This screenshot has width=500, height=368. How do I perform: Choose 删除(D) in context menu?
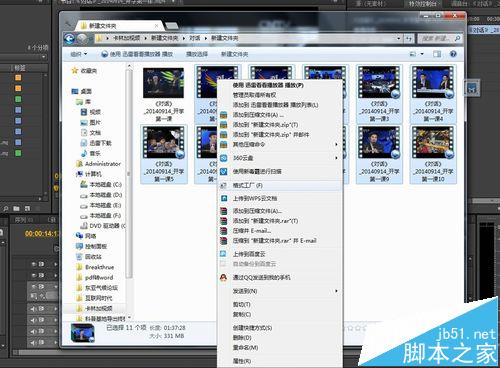242,338
